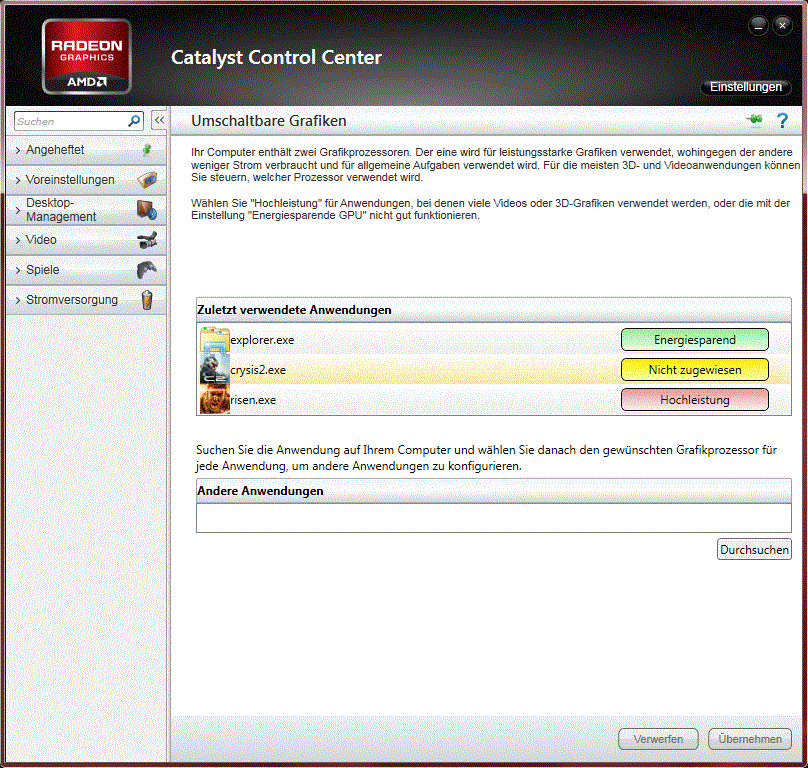808x768 pixels.
Task: Expand the Video section chevron
Action: (x=18, y=240)
